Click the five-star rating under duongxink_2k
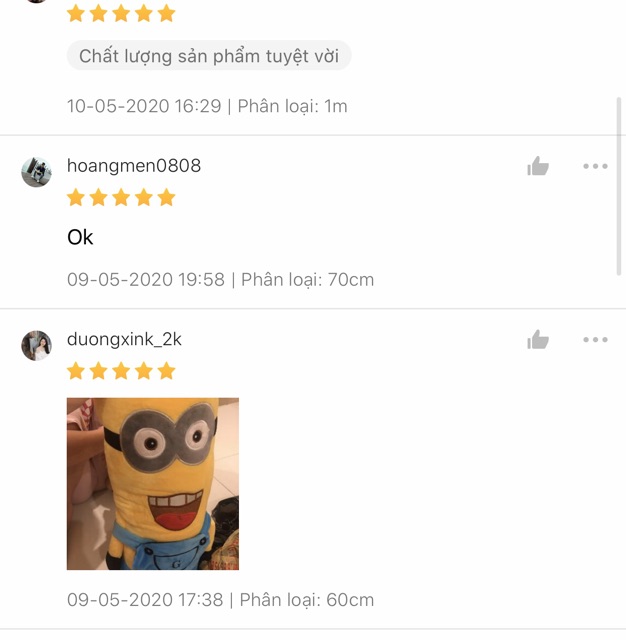Screen dimensions: 626x640 (x=121, y=371)
